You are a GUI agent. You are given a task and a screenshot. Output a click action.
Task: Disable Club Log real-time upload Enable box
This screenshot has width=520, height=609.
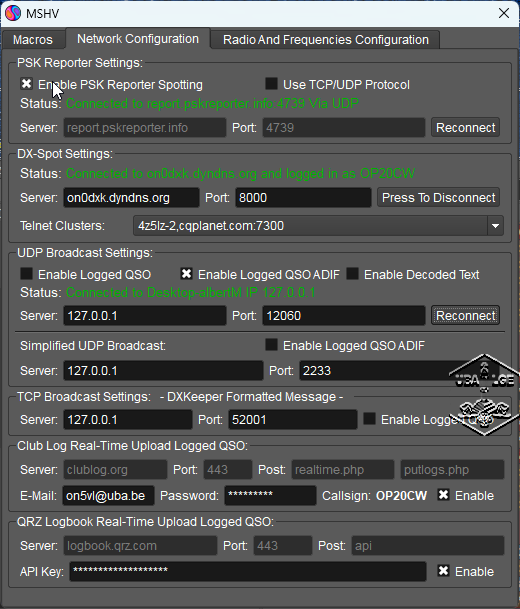[443, 495]
